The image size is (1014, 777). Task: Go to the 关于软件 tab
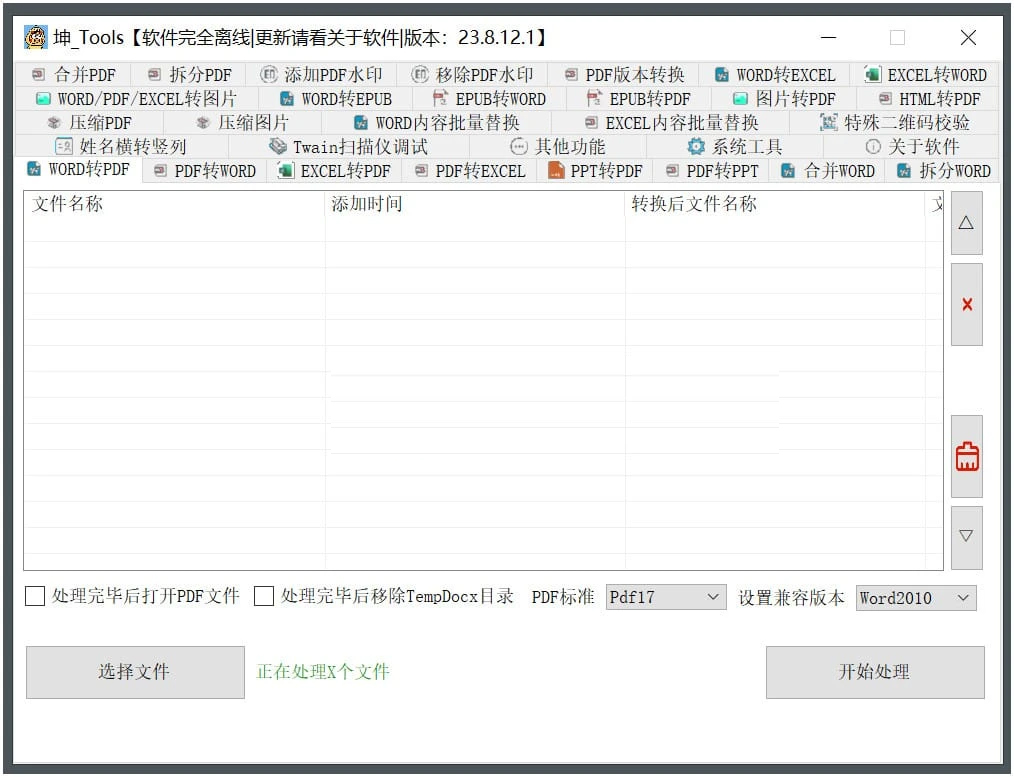(912, 147)
